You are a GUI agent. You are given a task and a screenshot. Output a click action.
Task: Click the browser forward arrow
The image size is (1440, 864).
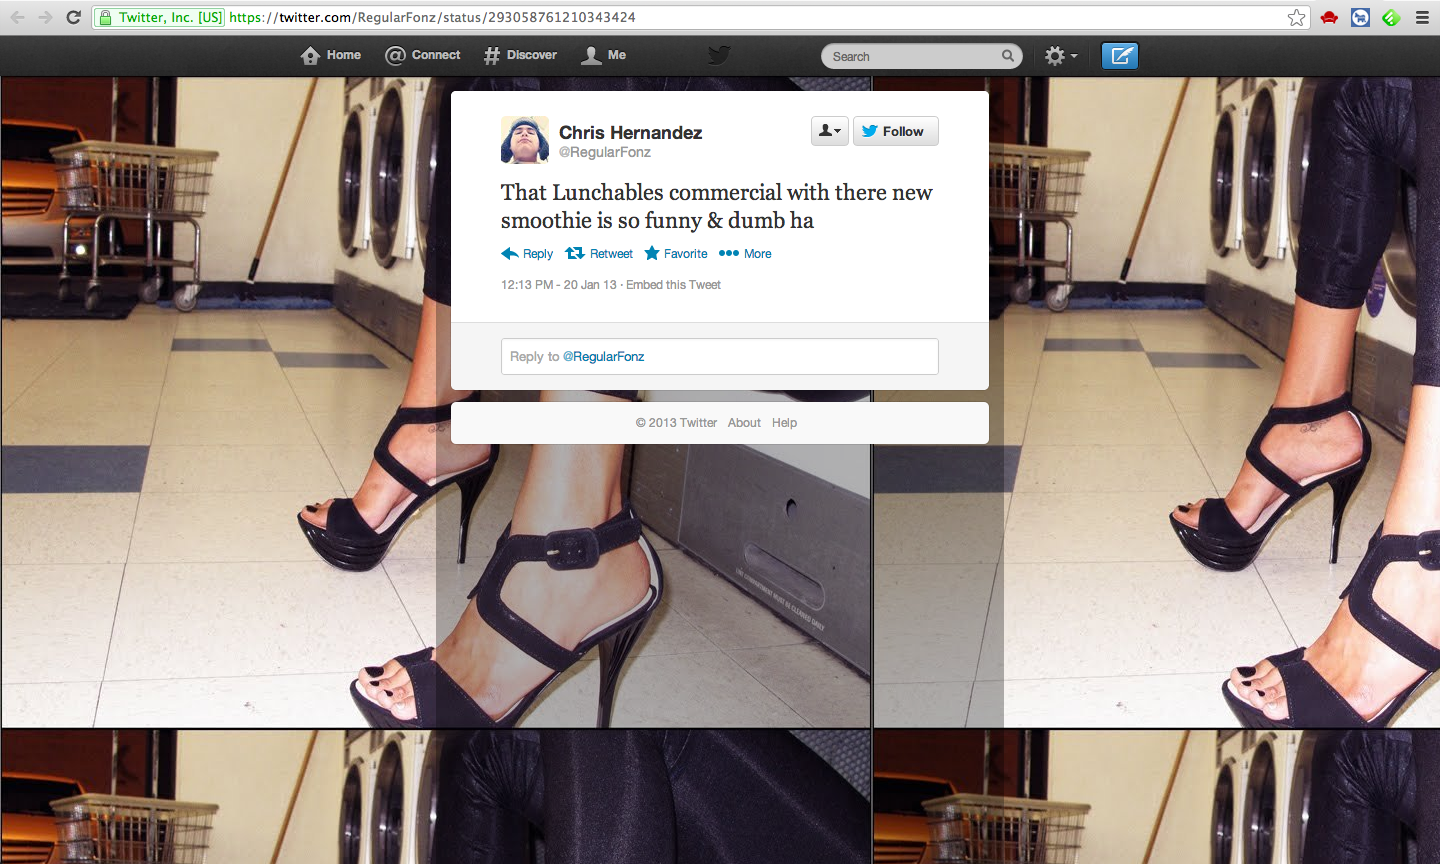[x=45, y=17]
